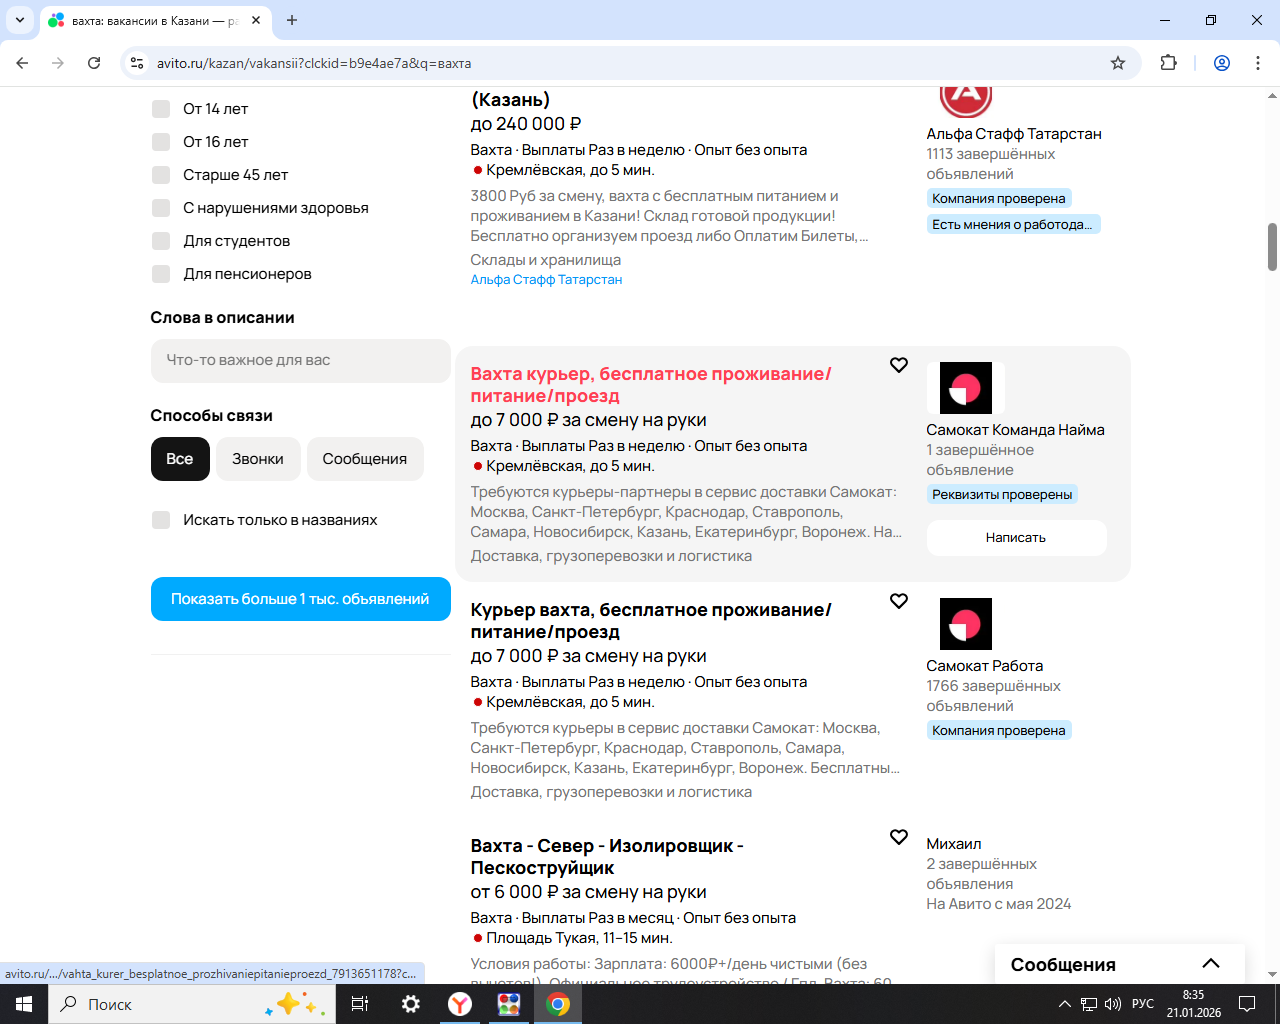
Task: Open seller 'Михаил' profile
Action: tap(954, 844)
